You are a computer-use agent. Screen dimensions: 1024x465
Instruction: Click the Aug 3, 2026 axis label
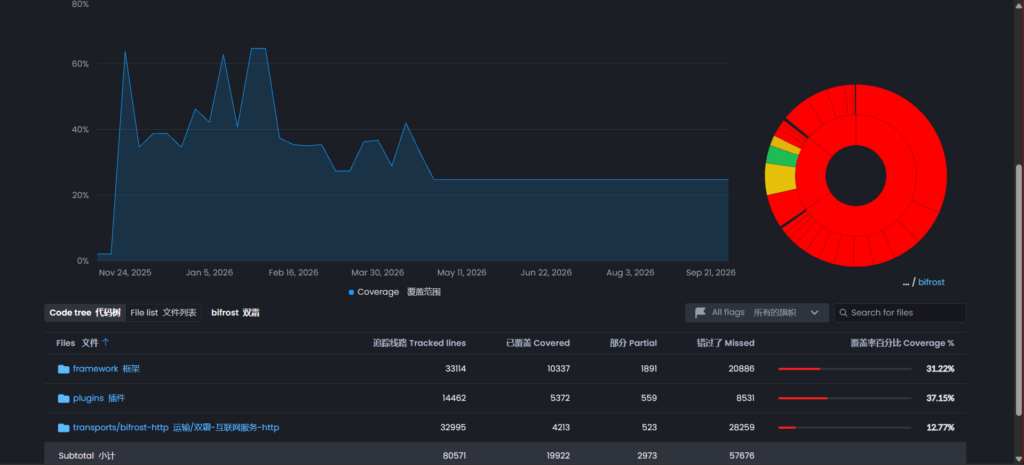(x=630, y=273)
